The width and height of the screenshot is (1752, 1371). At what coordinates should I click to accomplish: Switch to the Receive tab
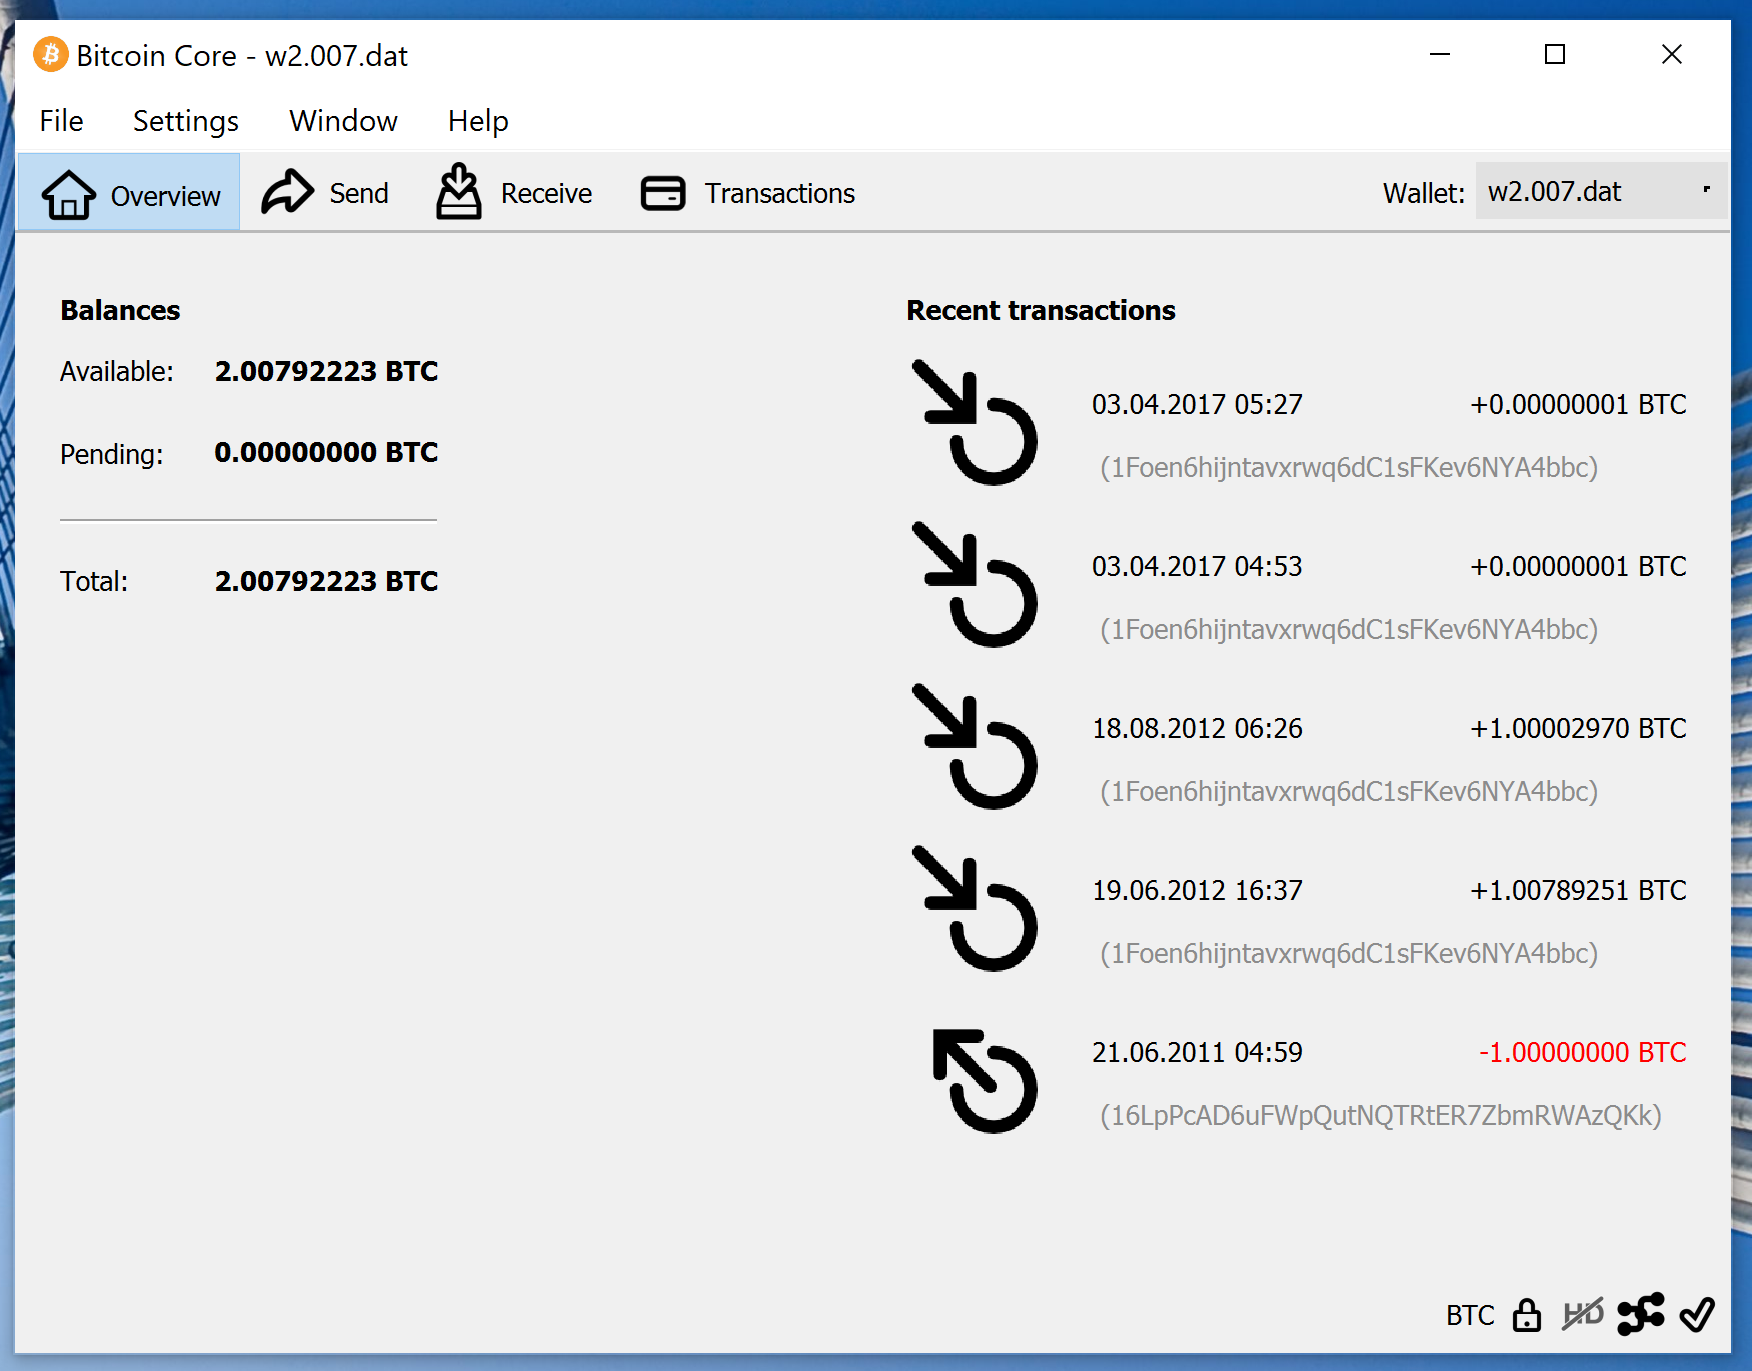515,193
